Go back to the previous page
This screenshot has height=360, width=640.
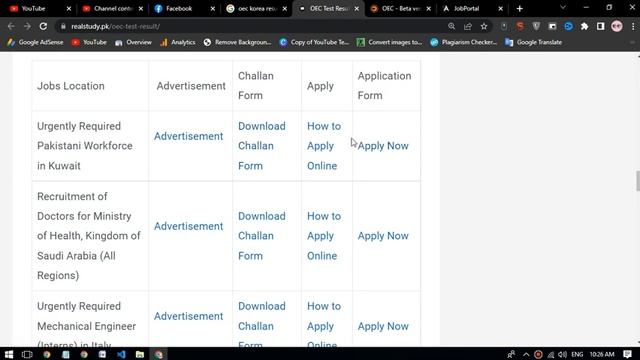[x=11, y=26]
